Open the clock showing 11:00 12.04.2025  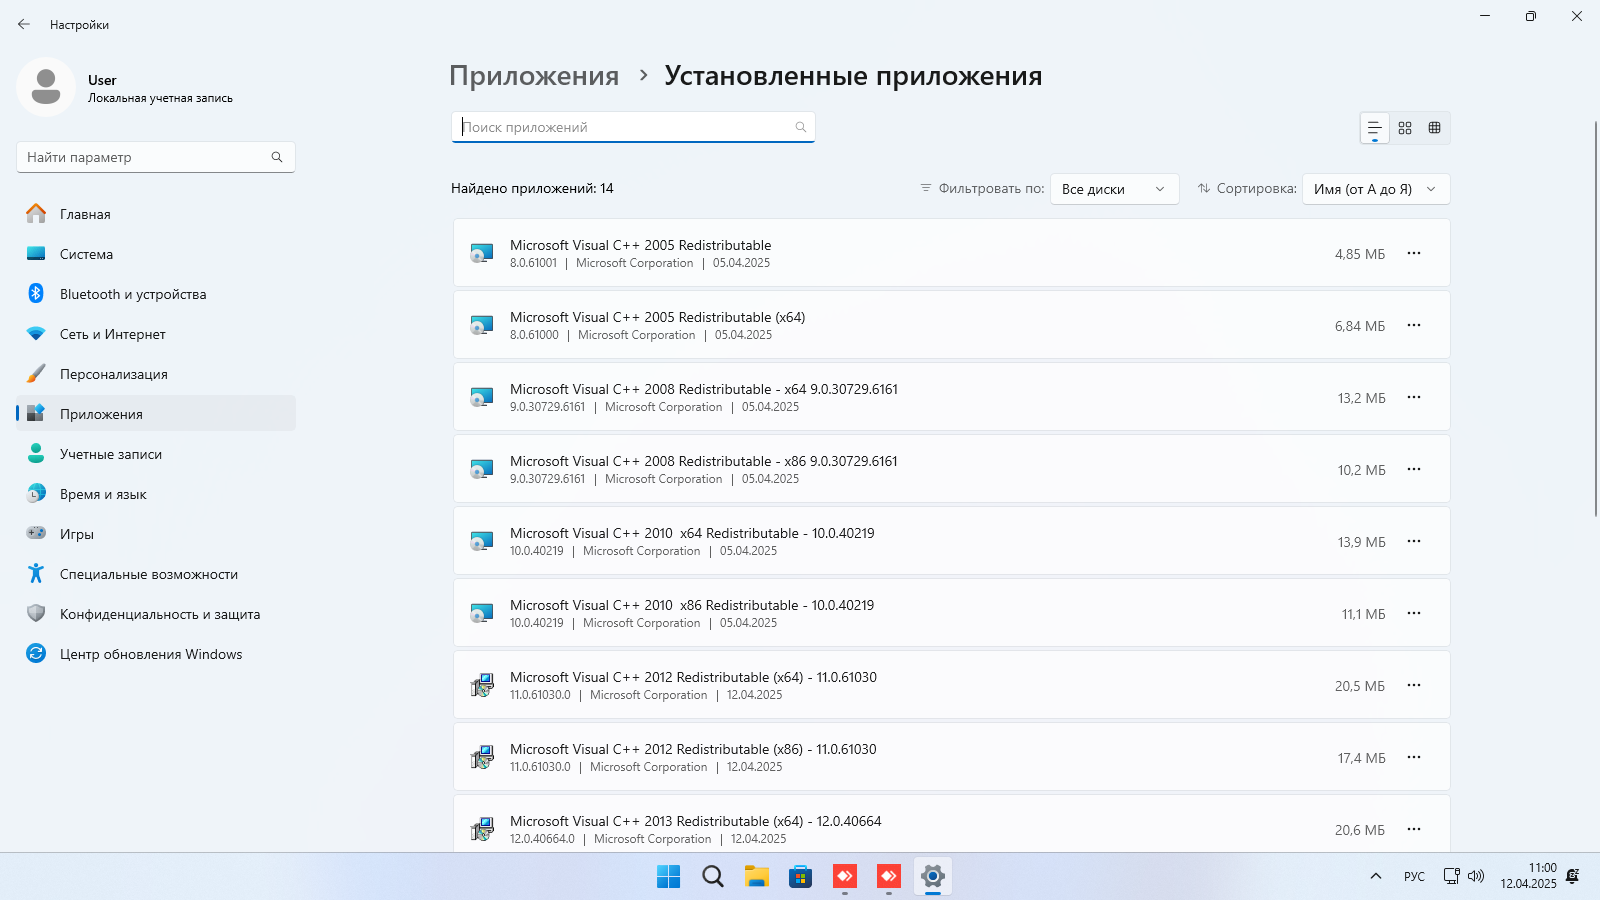tap(1528, 876)
